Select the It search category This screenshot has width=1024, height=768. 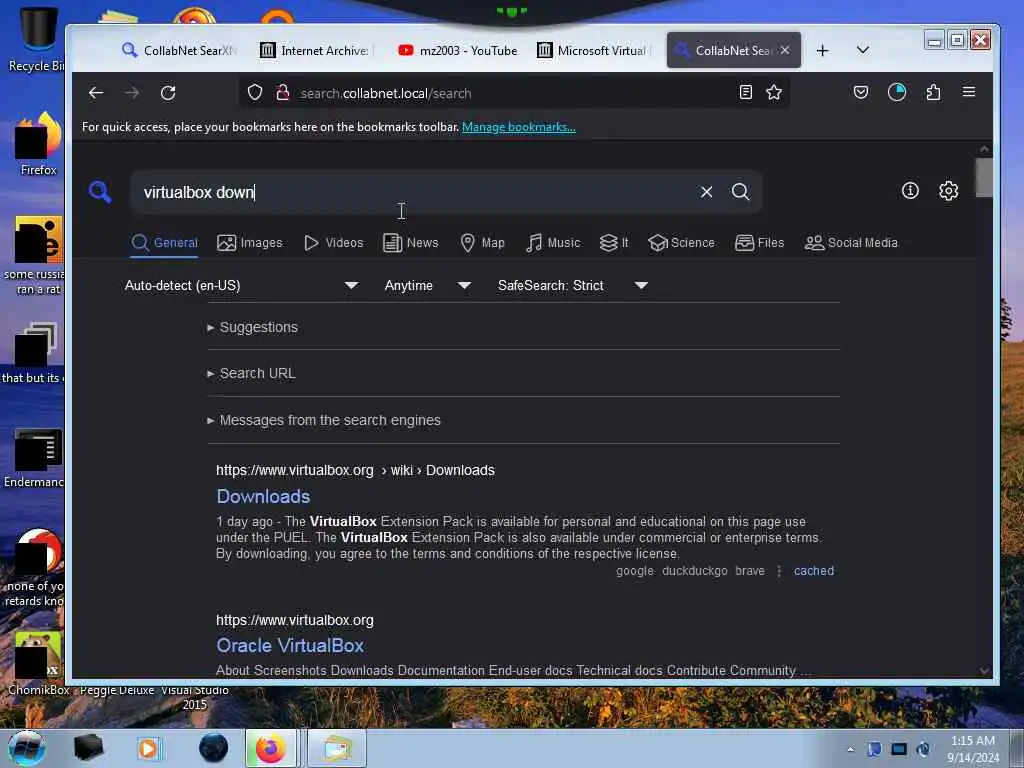[614, 243]
